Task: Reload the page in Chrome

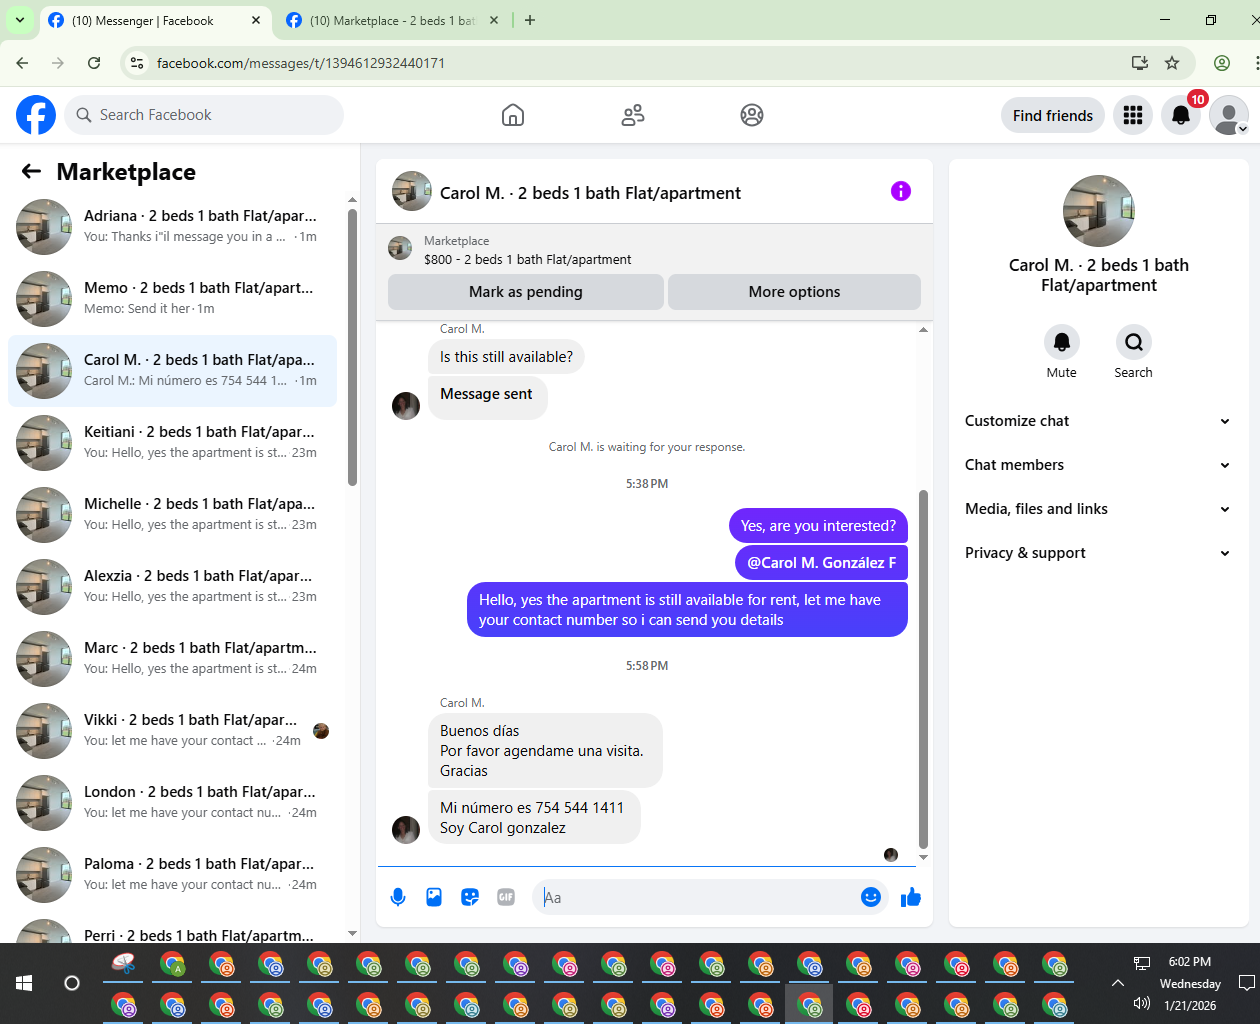Action: point(94,63)
